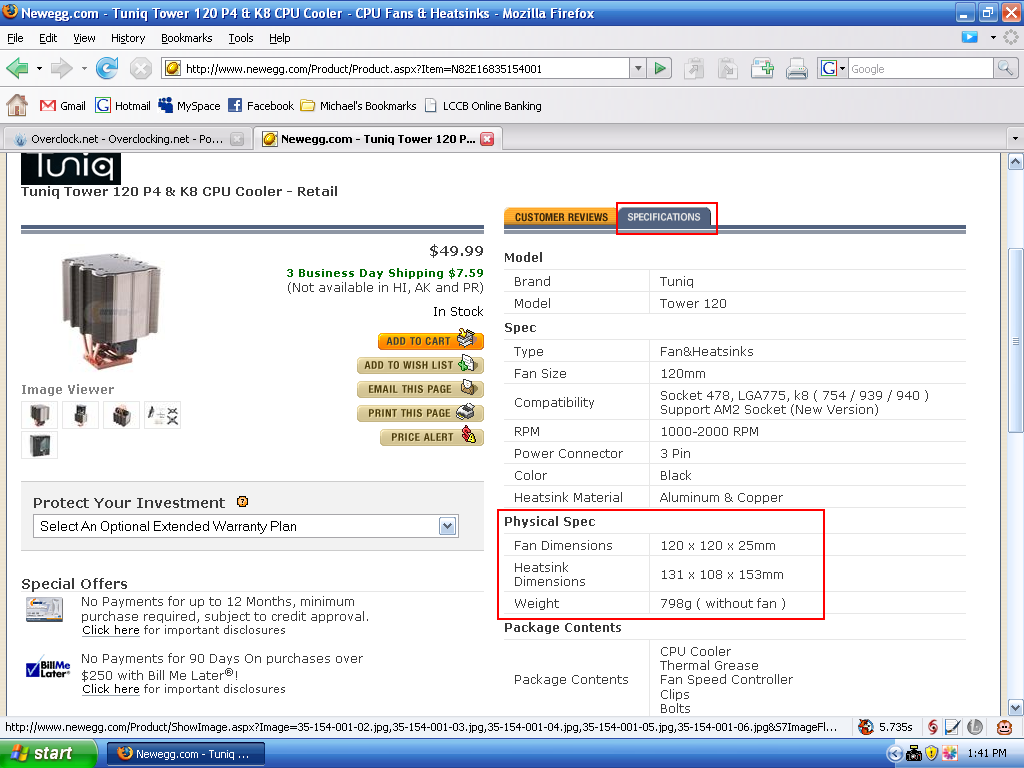Click the grey round icon in the status bar
The width and height of the screenshot is (1024, 768).
(975, 727)
